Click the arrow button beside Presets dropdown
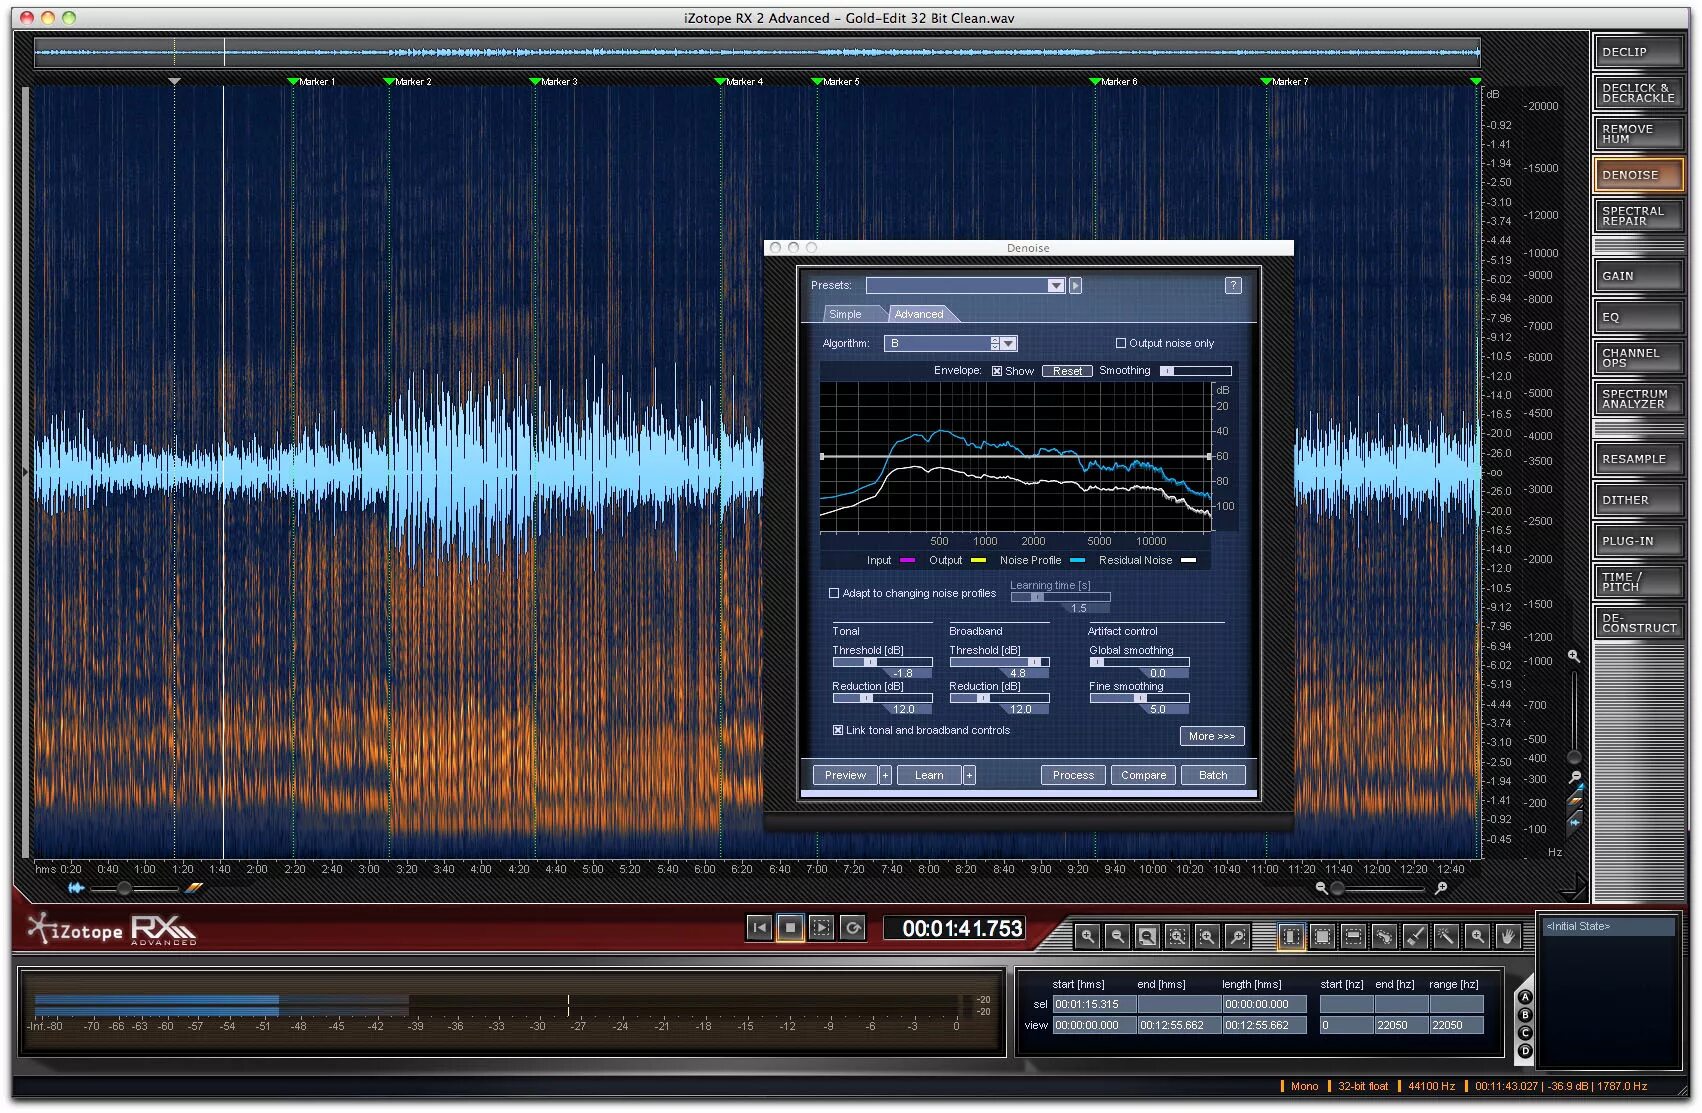The width and height of the screenshot is (1702, 1113). pos(1076,285)
